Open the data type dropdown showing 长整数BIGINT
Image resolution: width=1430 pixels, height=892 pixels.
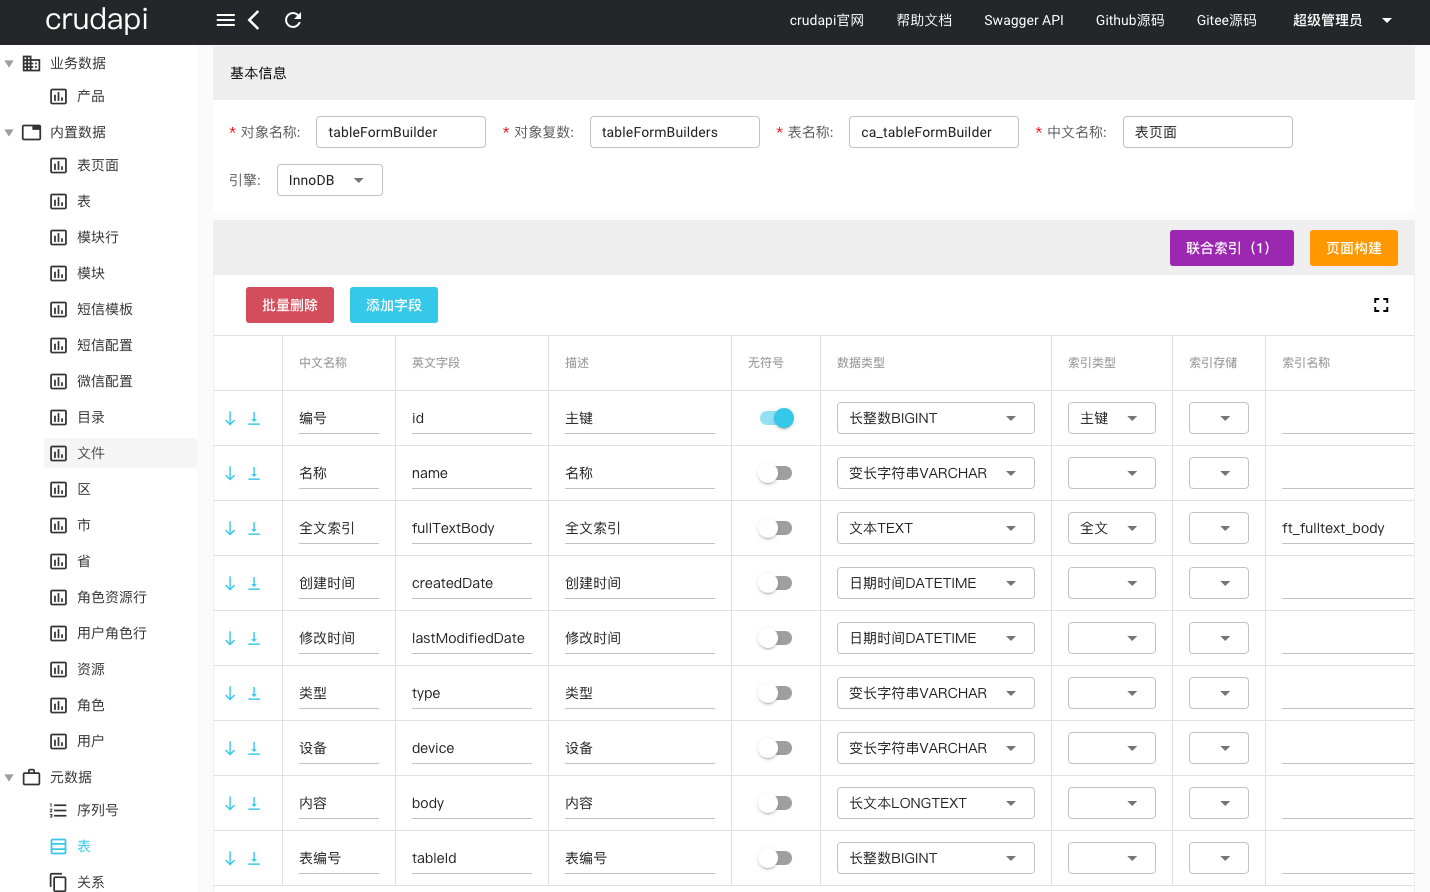point(935,417)
